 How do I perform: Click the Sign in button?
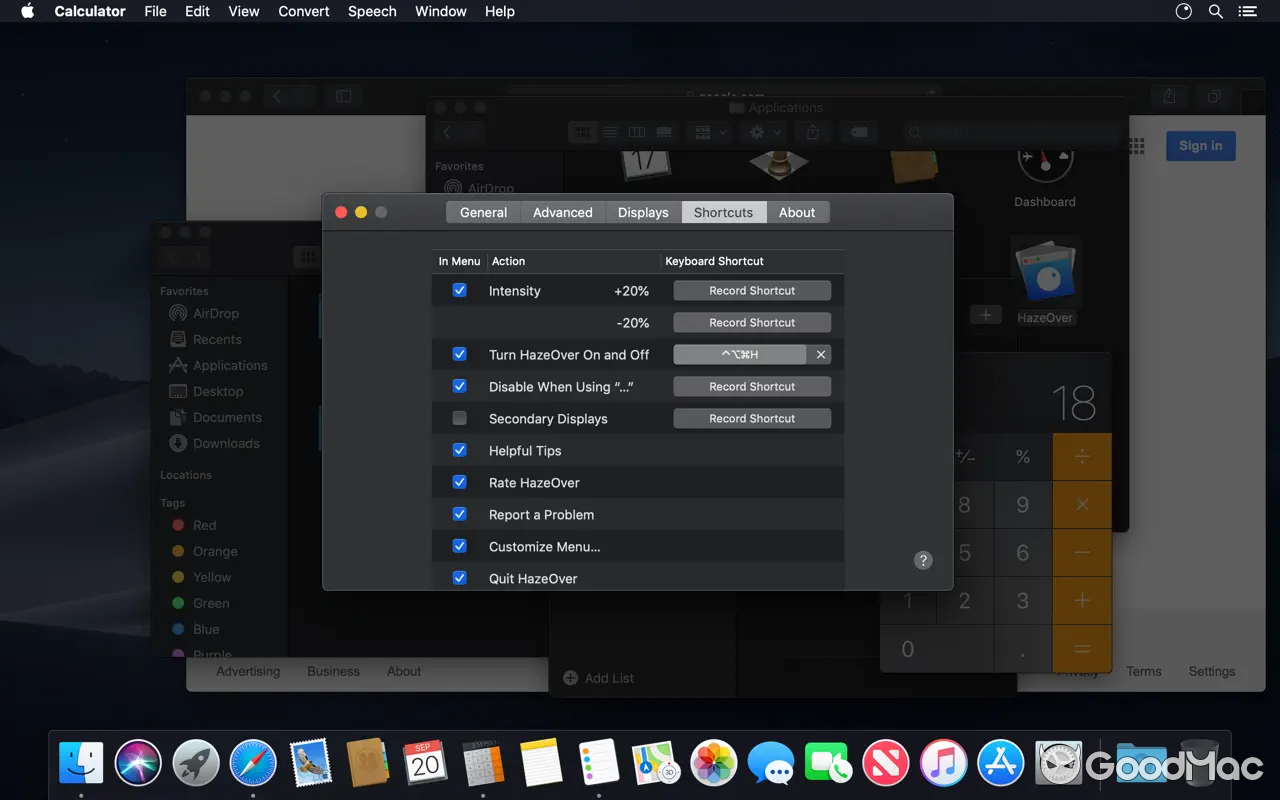click(x=1200, y=145)
